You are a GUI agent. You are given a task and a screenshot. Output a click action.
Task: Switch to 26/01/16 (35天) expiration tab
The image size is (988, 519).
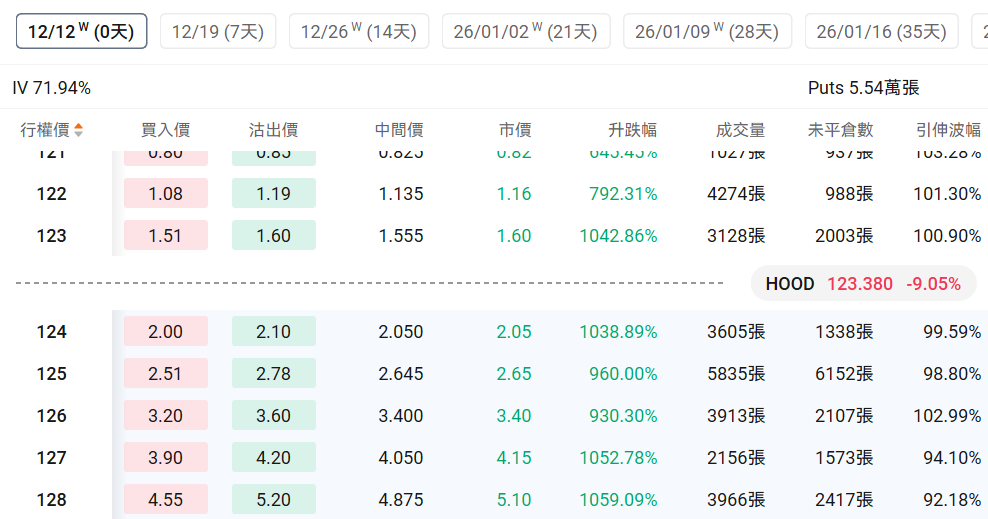pos(881,31)
